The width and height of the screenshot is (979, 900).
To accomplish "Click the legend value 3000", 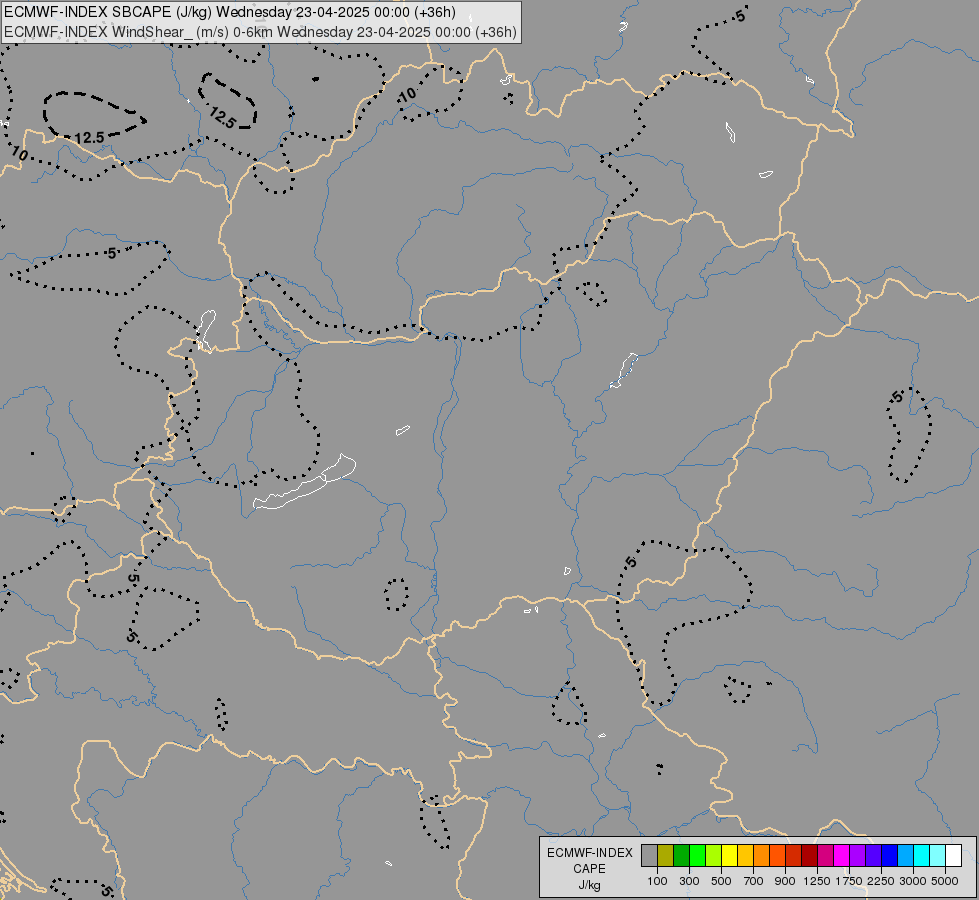I will pyautogui.click(x=913, y=881).
